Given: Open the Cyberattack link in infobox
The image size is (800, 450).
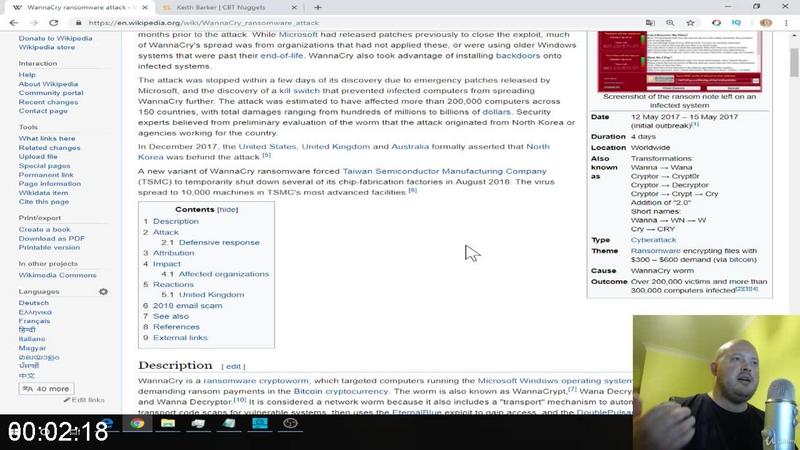Looking at the screenshot, I should pyautogui.click(x=653, y=240).
